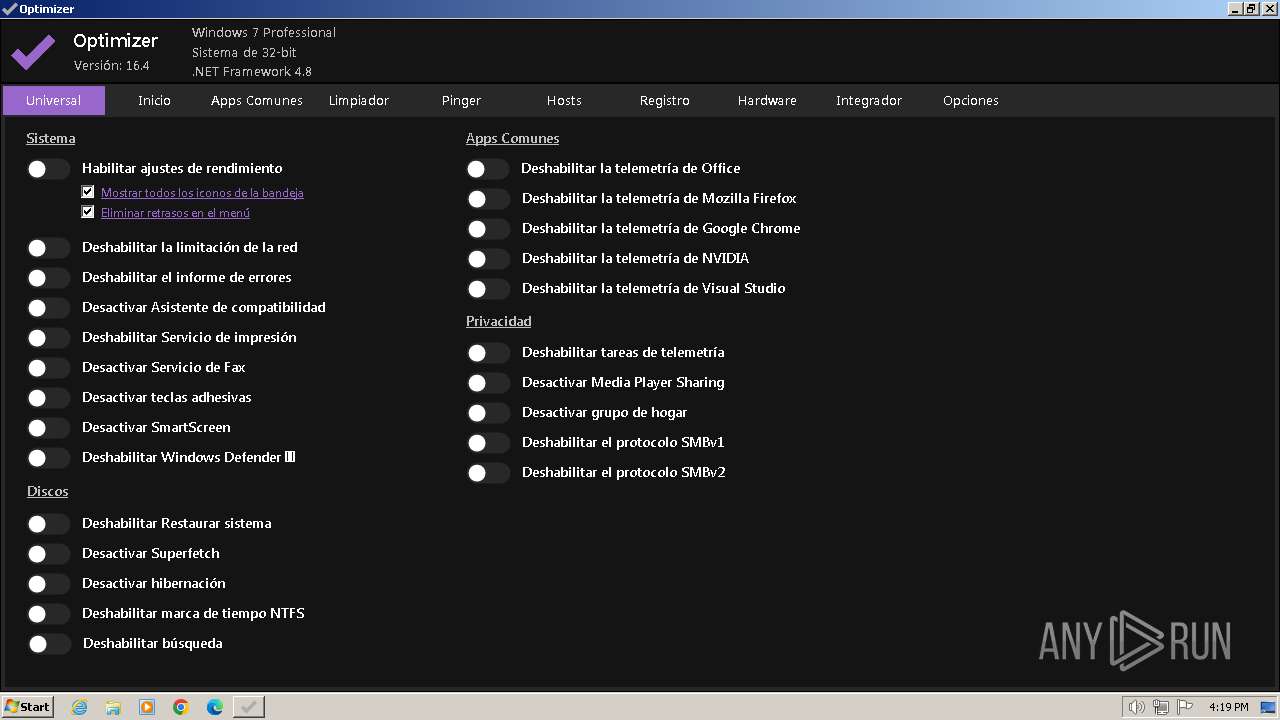Image resolution: width=1280 pixels, height=720 pixels.
Task: Switch on Desactivar Servicio de Fax
Action: click(x=48, y=368)
